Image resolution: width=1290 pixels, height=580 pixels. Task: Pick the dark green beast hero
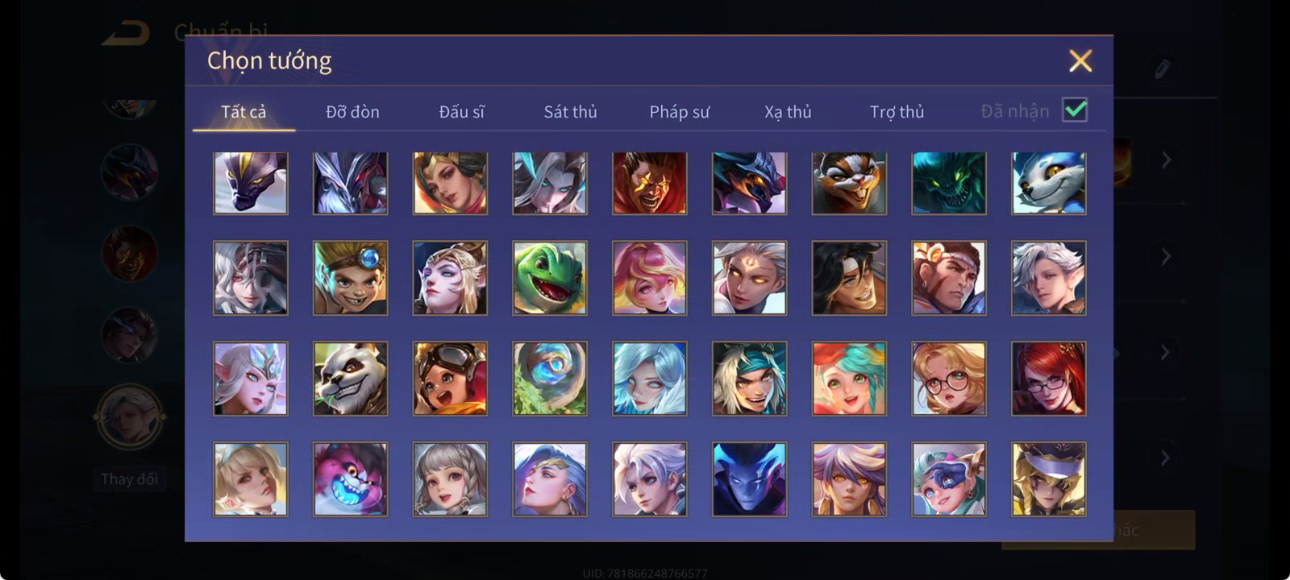pos(949,182)
